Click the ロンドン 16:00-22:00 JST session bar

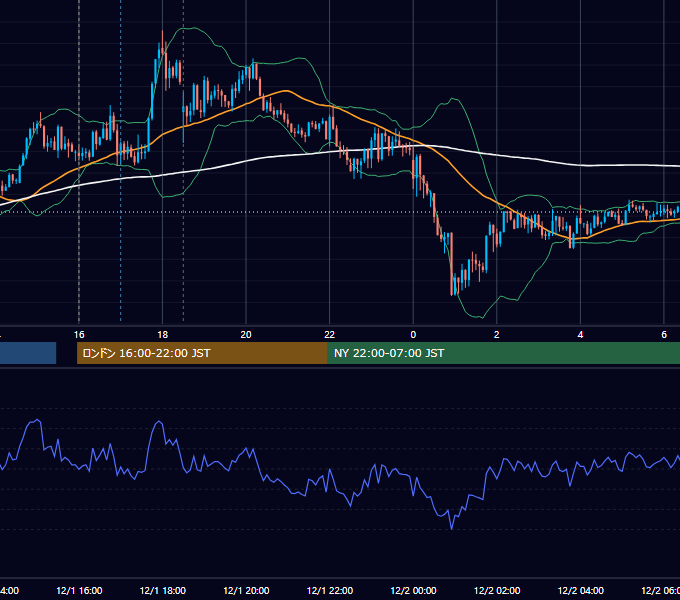(x=202, y=353)
